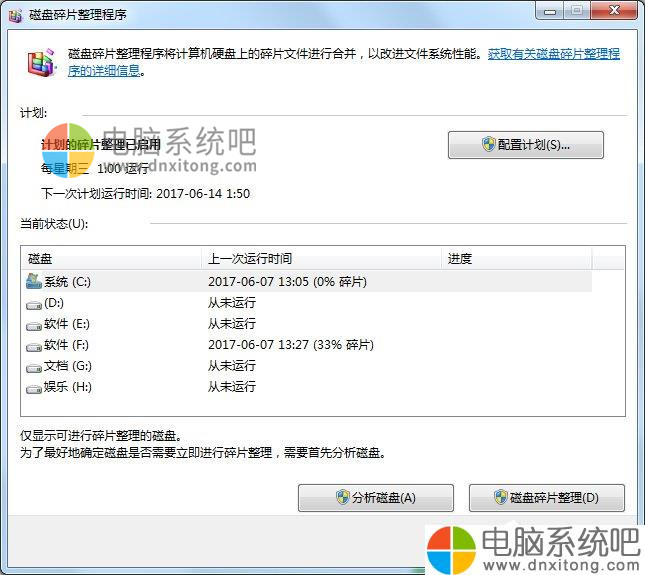Click the 0% 碎片 last-run entry
645x575 pixels.
coord(287,282)
